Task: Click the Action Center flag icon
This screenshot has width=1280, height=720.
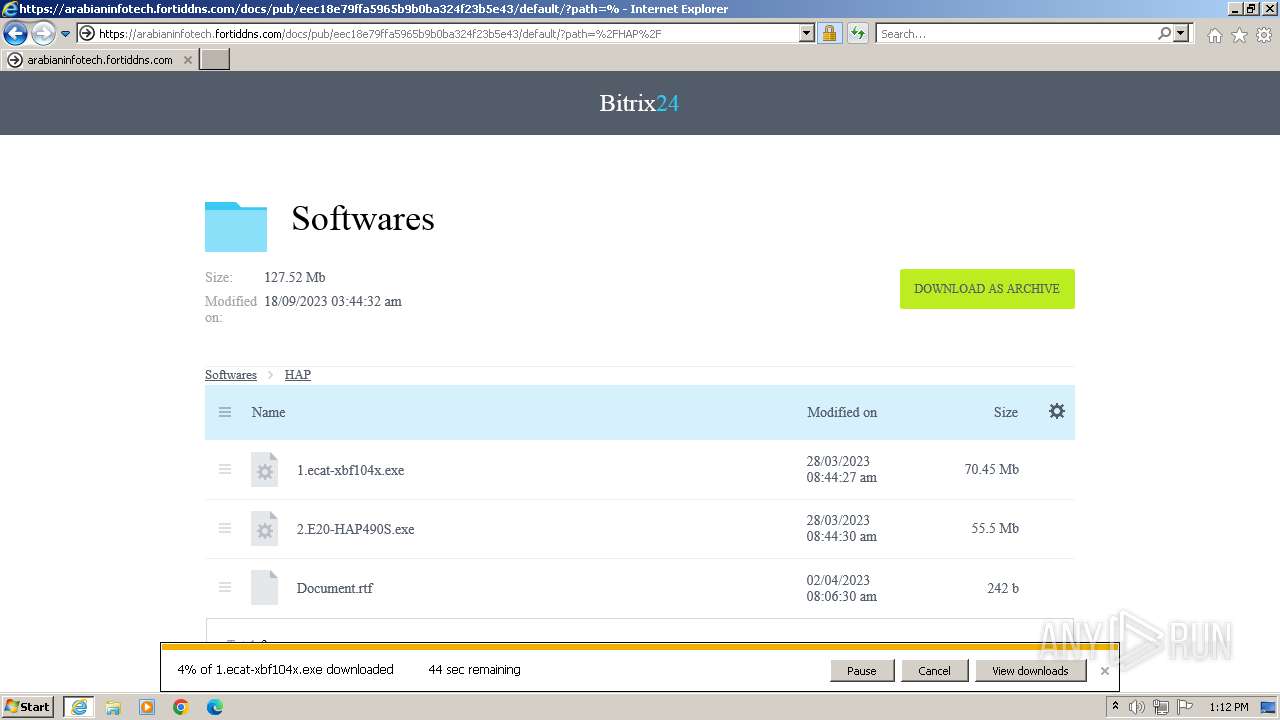Action: coord(1185,707)
